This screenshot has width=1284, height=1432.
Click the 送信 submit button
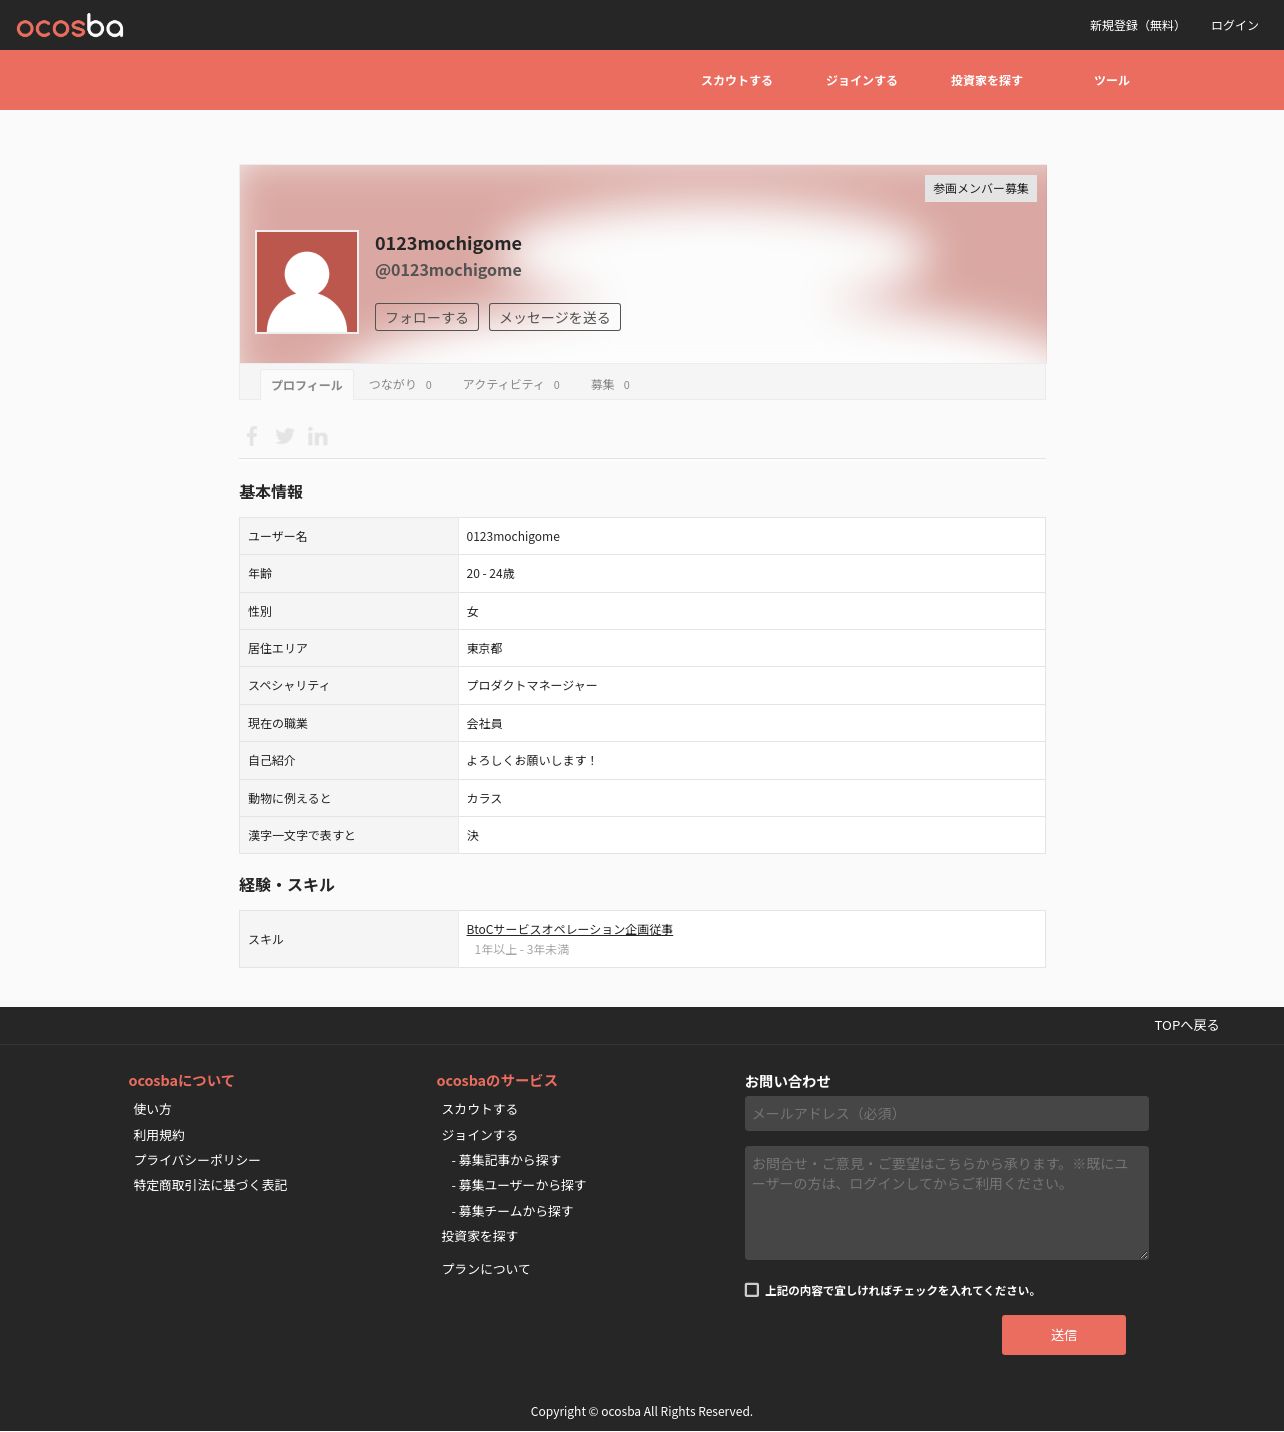click(1064, 1336)
